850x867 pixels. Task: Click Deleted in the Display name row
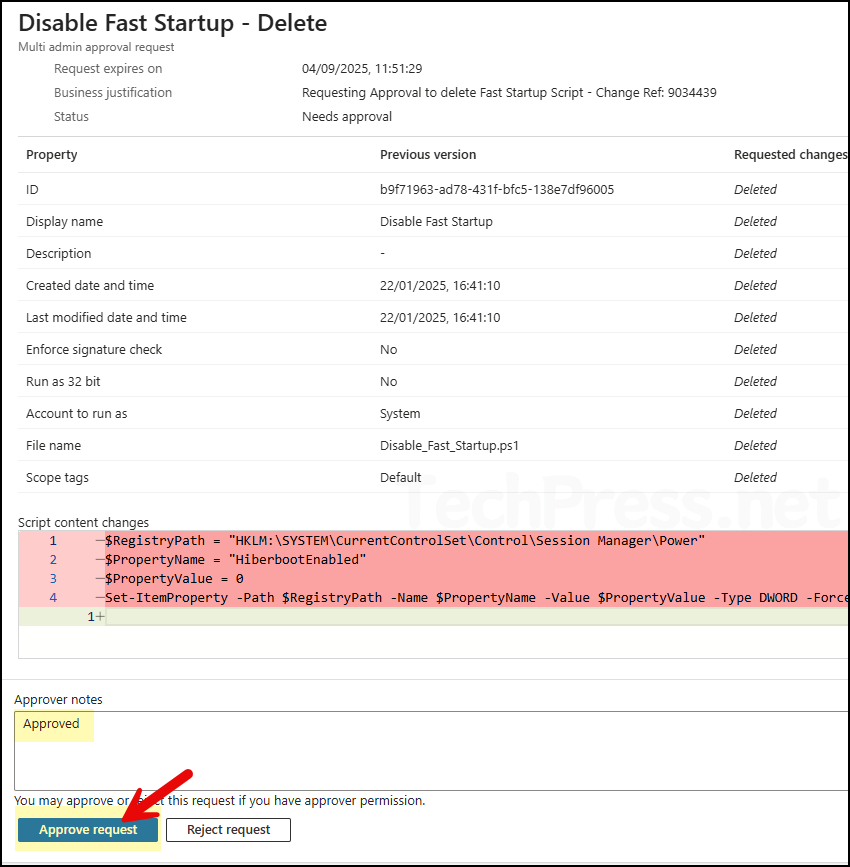click(x=755, y=222)
